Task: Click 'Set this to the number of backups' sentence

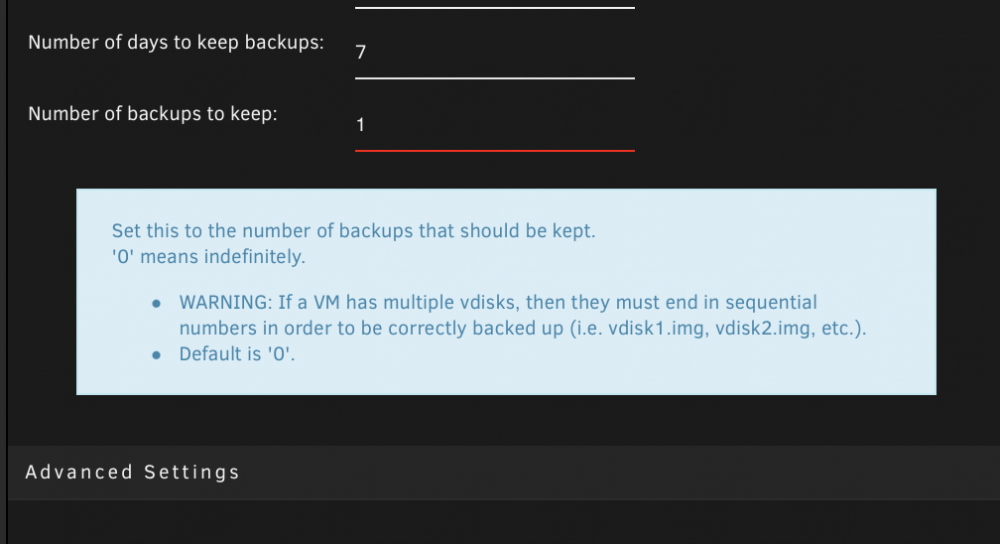Action: [x=353, y=231]
